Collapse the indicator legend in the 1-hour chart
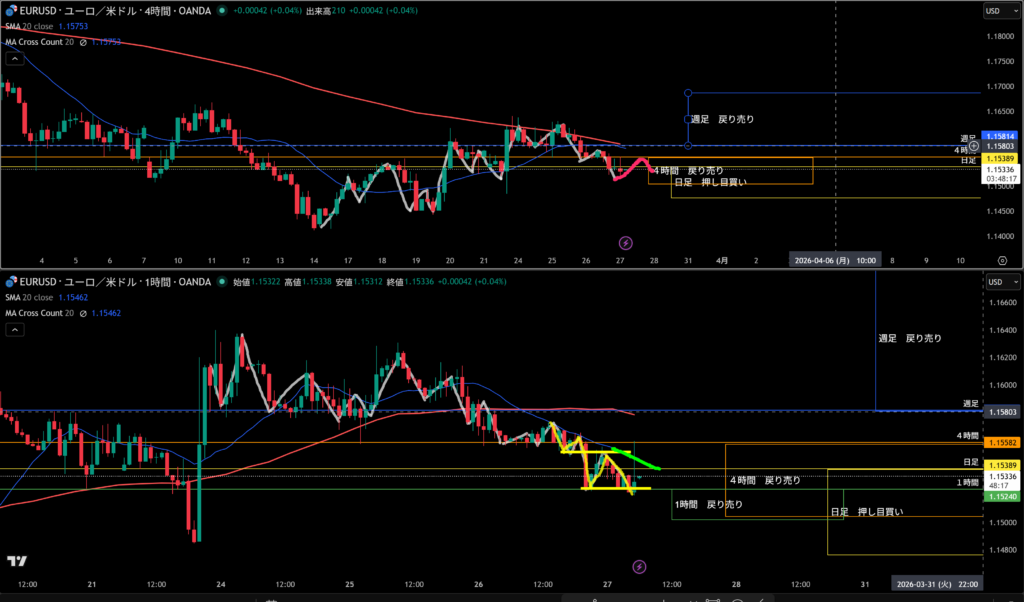1024x602 pixels. coord(14,329)
